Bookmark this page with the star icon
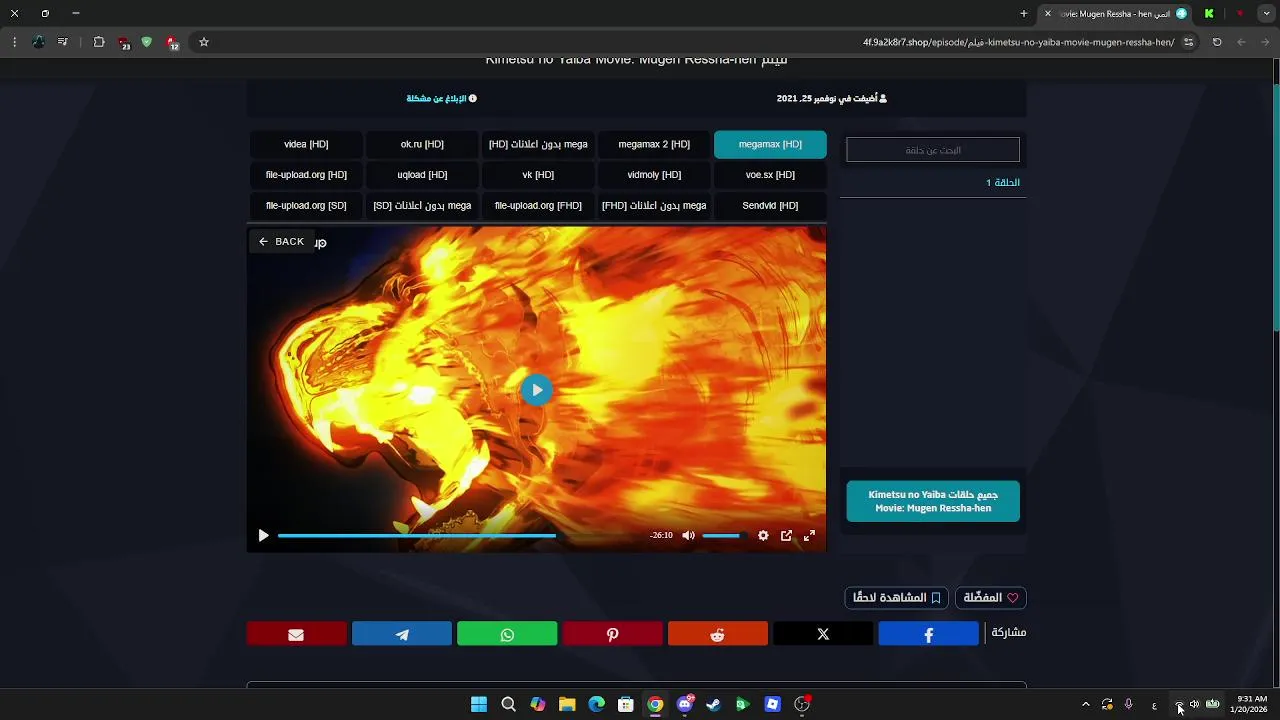 [204, 42]
